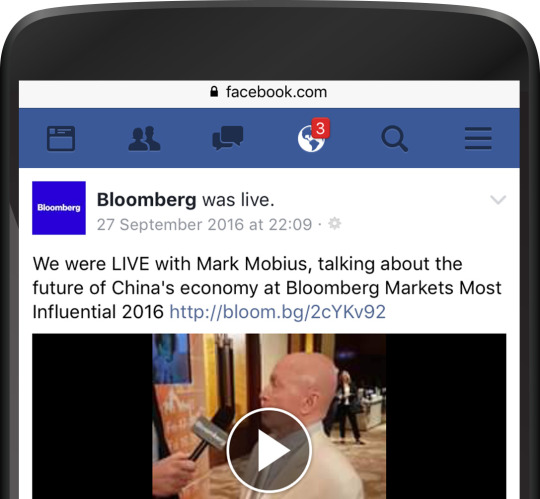Click the facebook.com address bar

pos(269,94)
